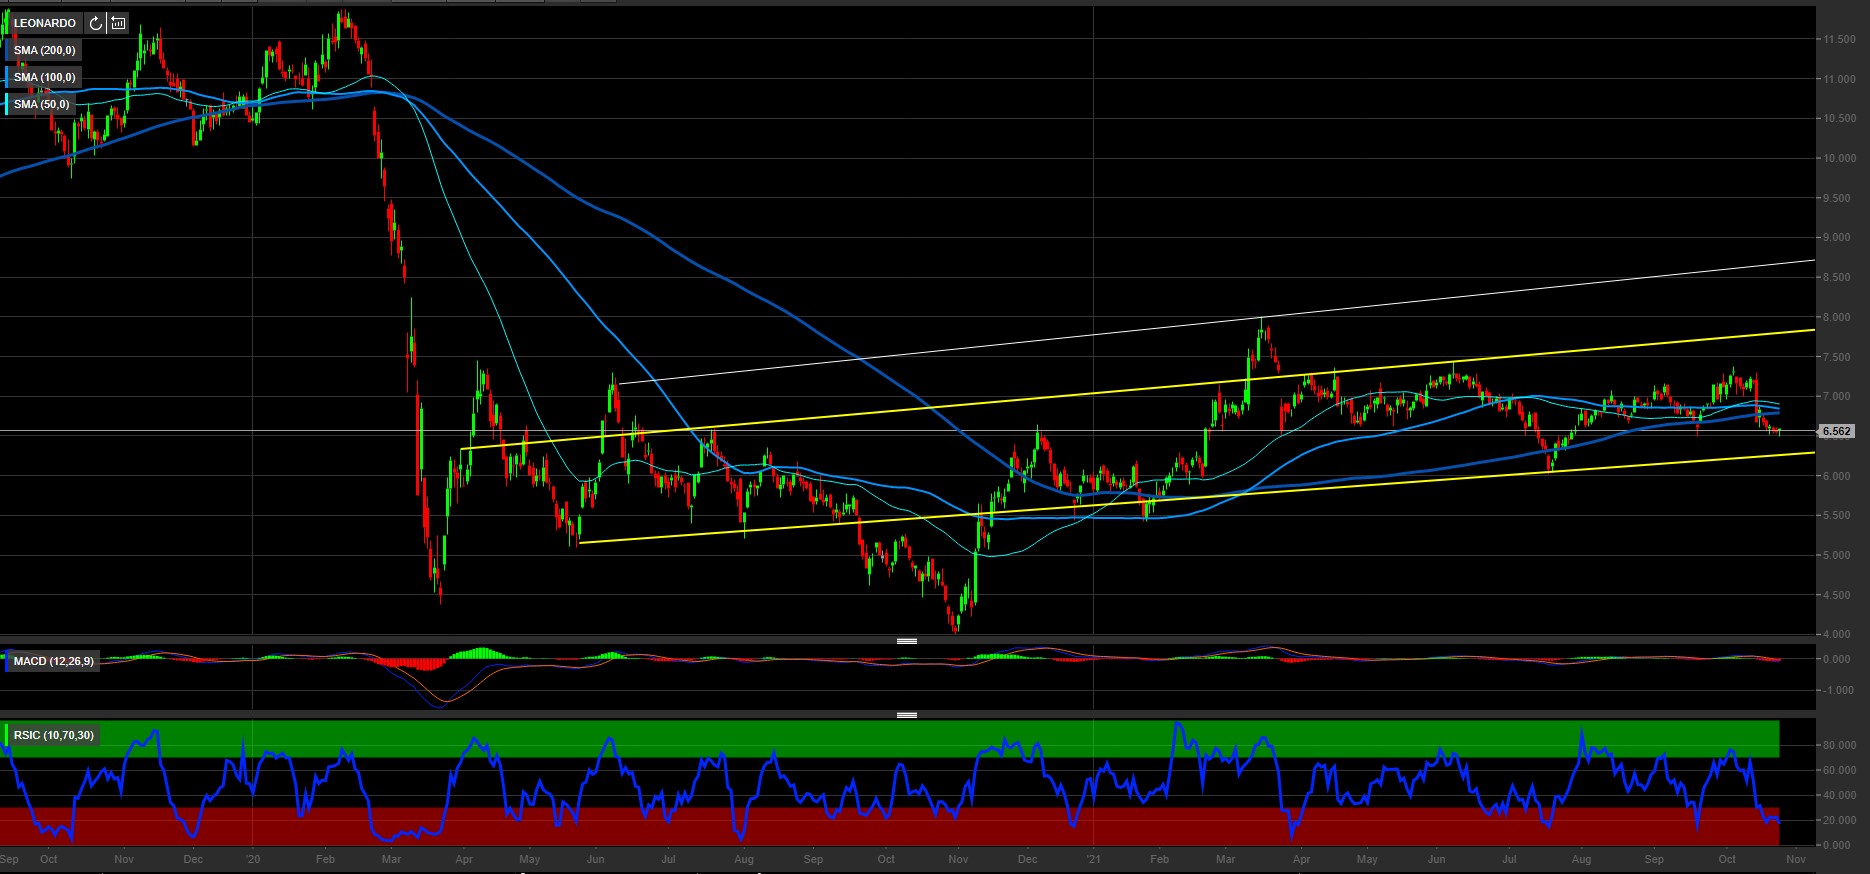1870x874 pixels.
Task: Click the Mar label just before the Apr '21 label
Action: pos(1225,859)
